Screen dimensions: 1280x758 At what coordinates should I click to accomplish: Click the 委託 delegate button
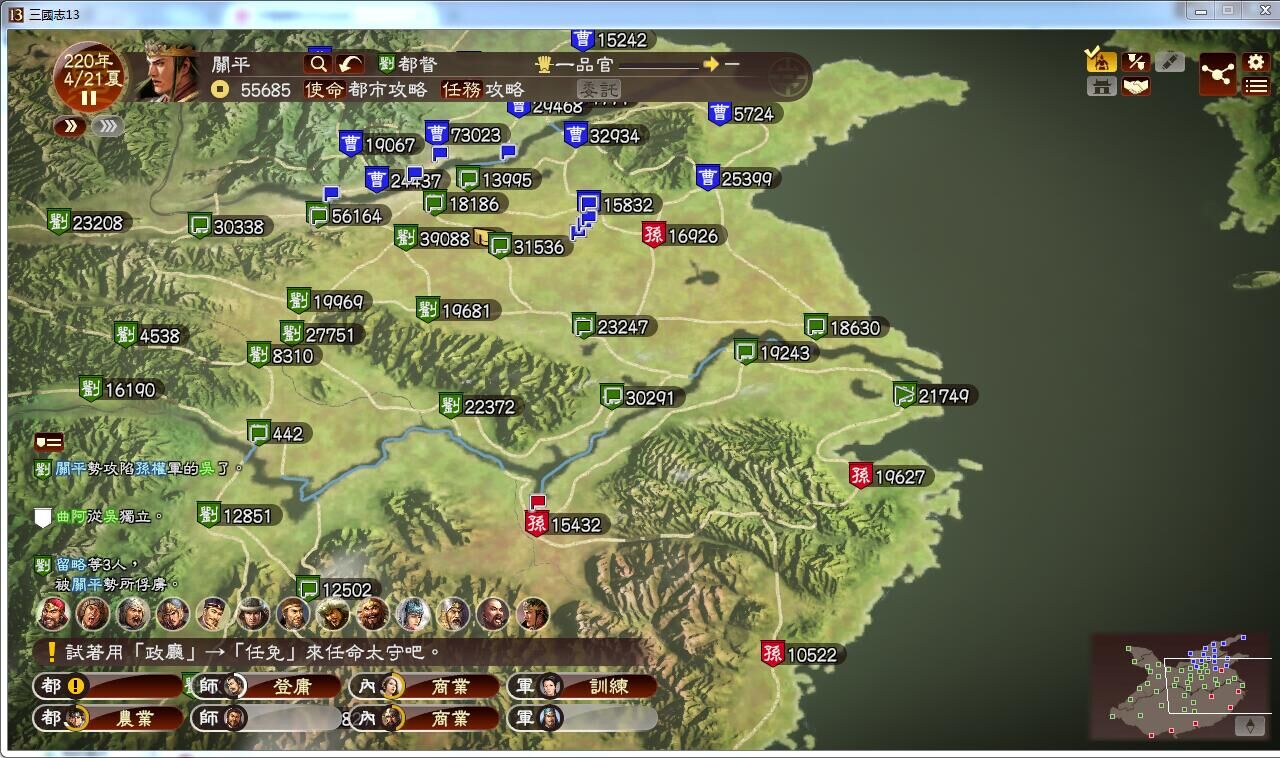598,90
